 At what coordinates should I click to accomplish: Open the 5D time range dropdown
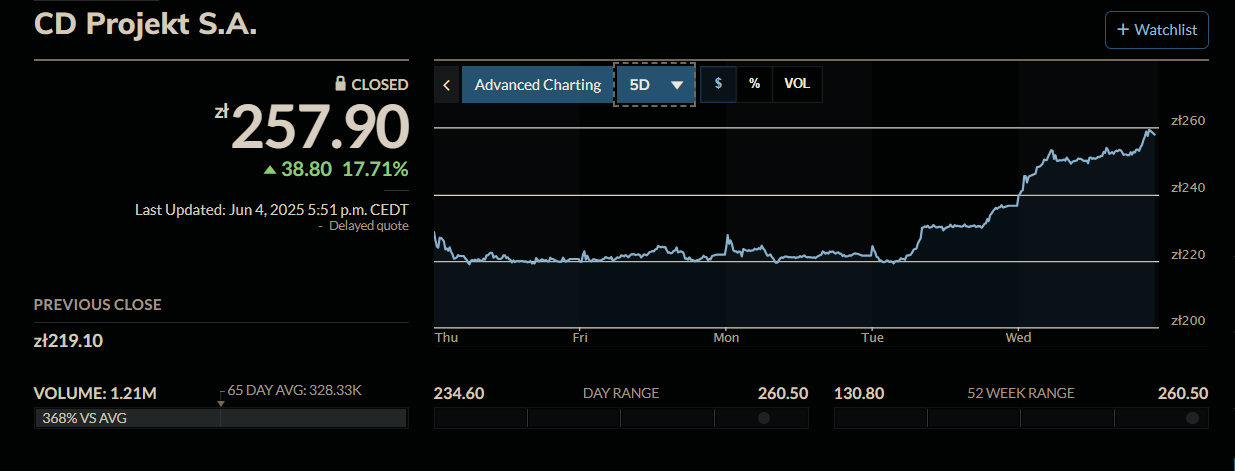[654, 85]
